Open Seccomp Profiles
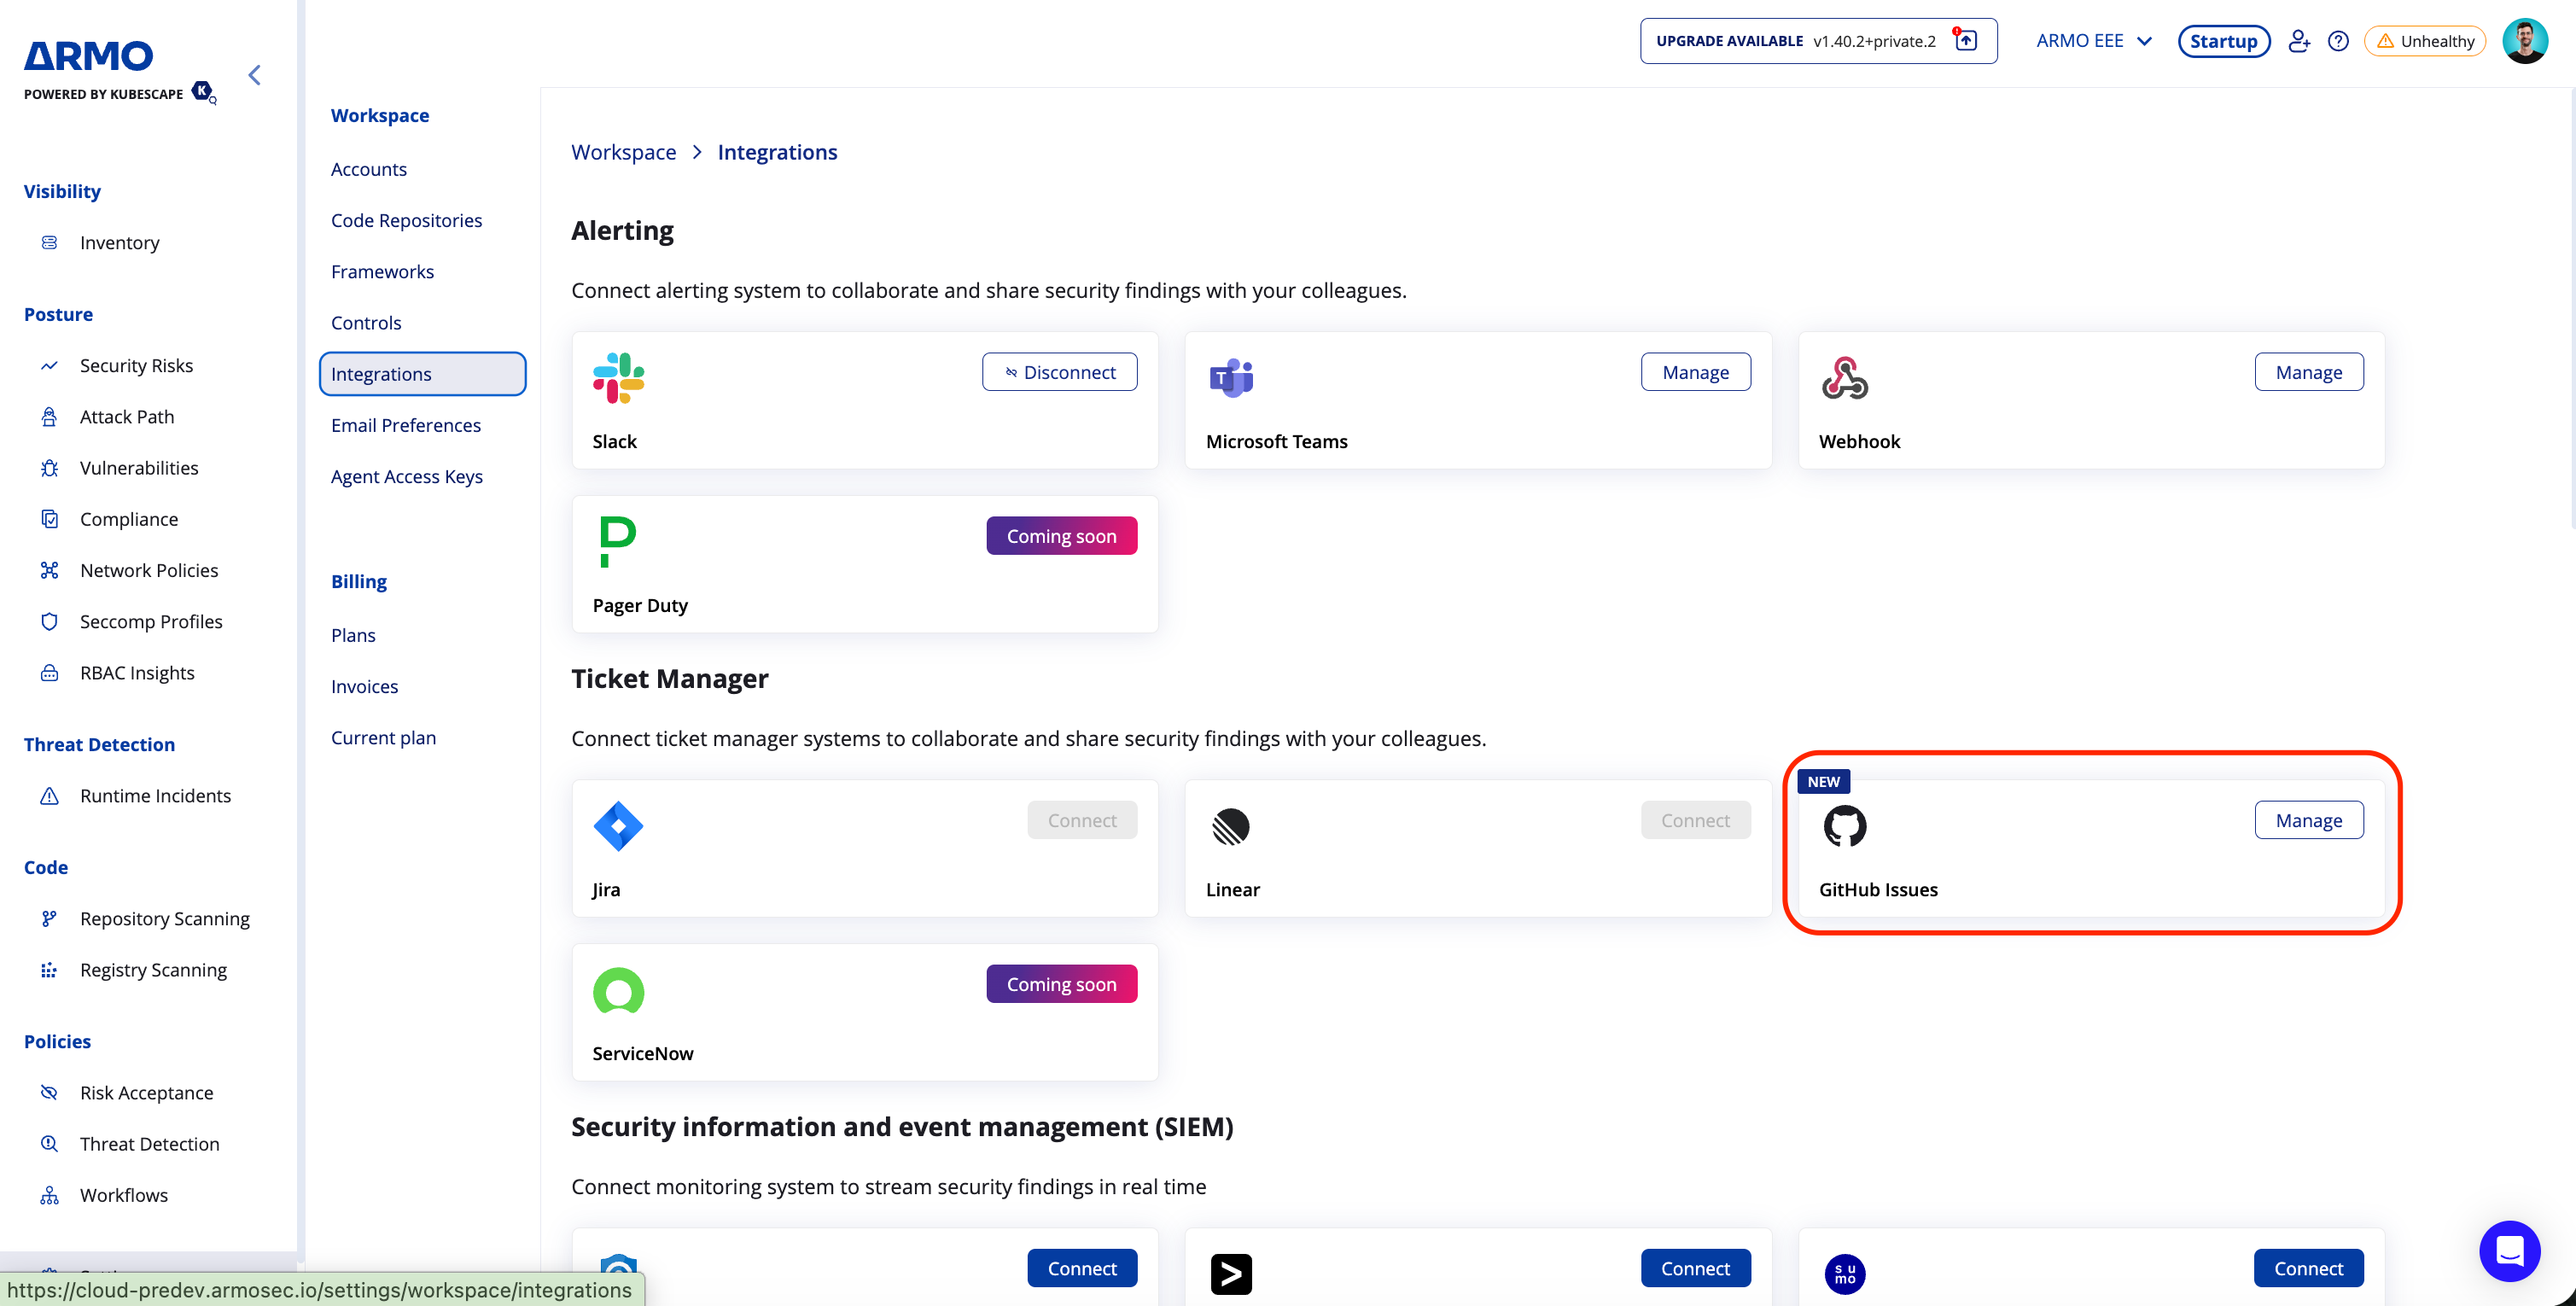 click(x=151, y=622)
